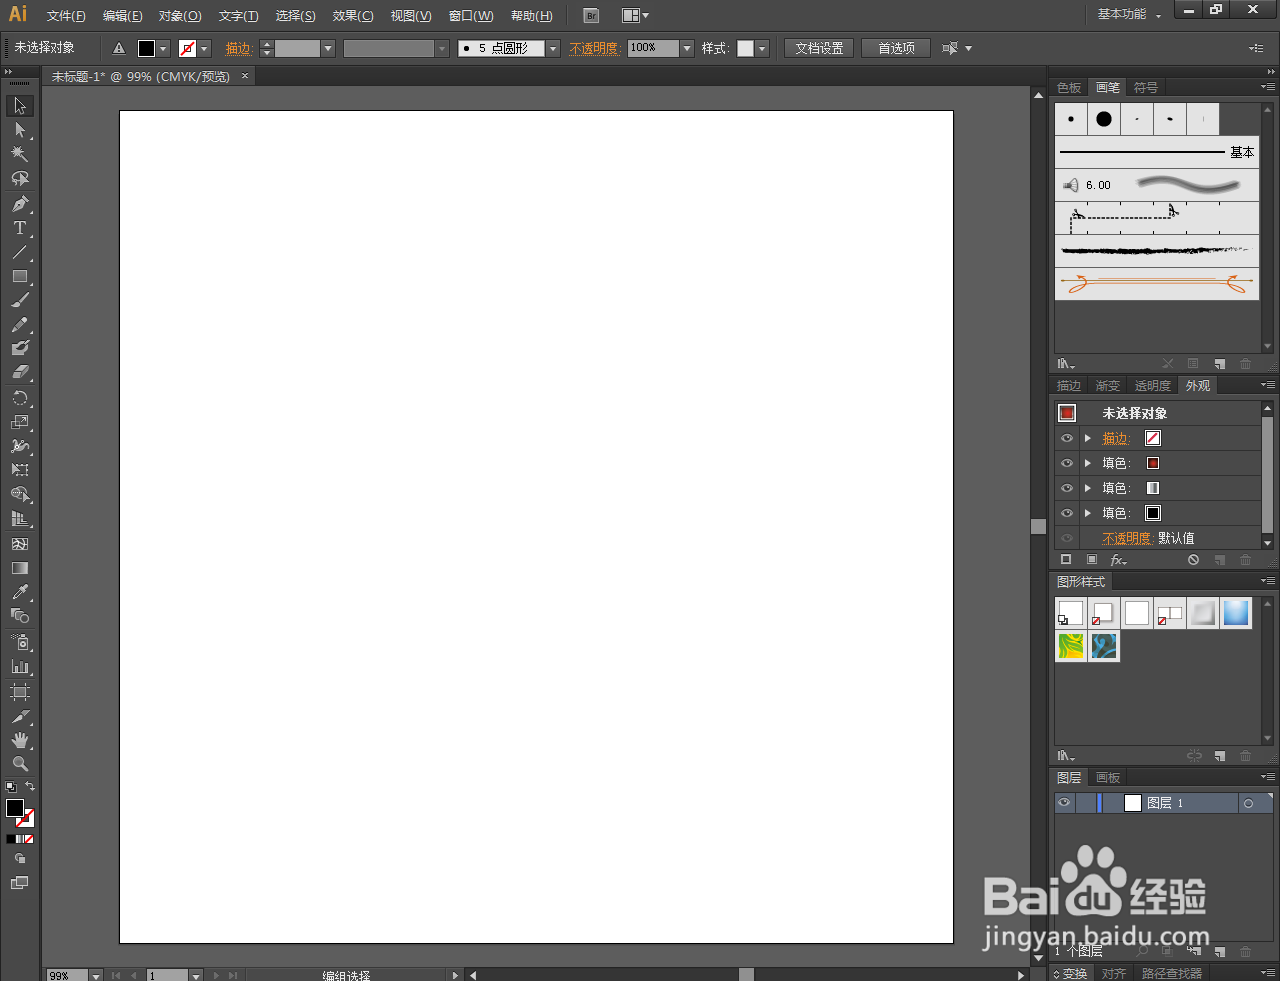Select the Perspective Grid tool
This screenshot has height=981, width=1280.
20,519
